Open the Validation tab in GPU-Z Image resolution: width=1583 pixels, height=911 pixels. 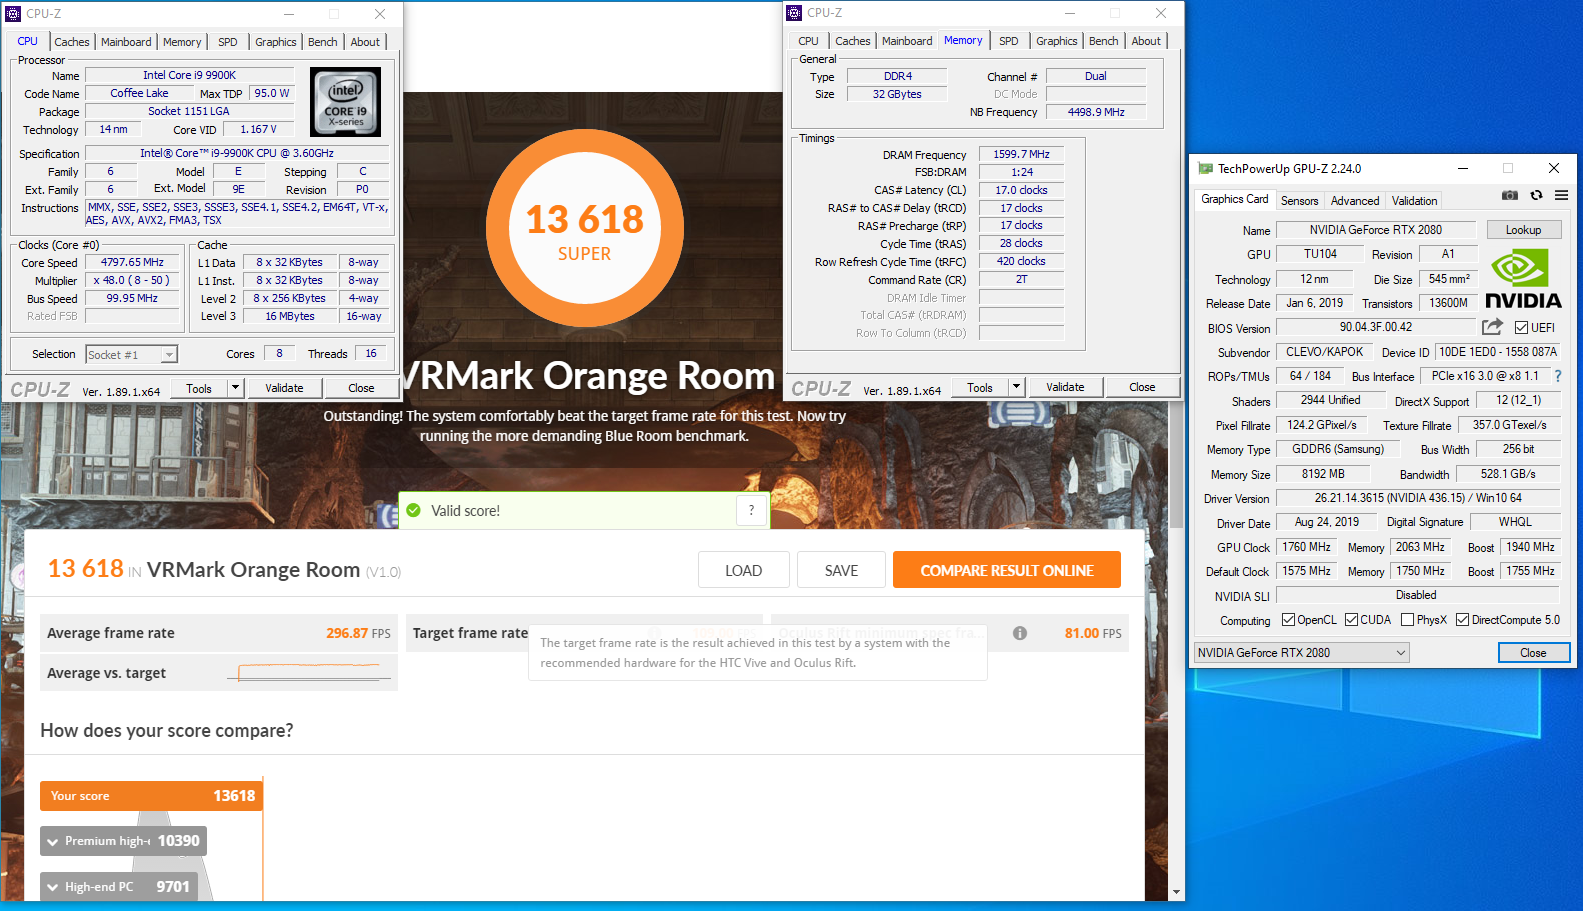point(1414,201)
